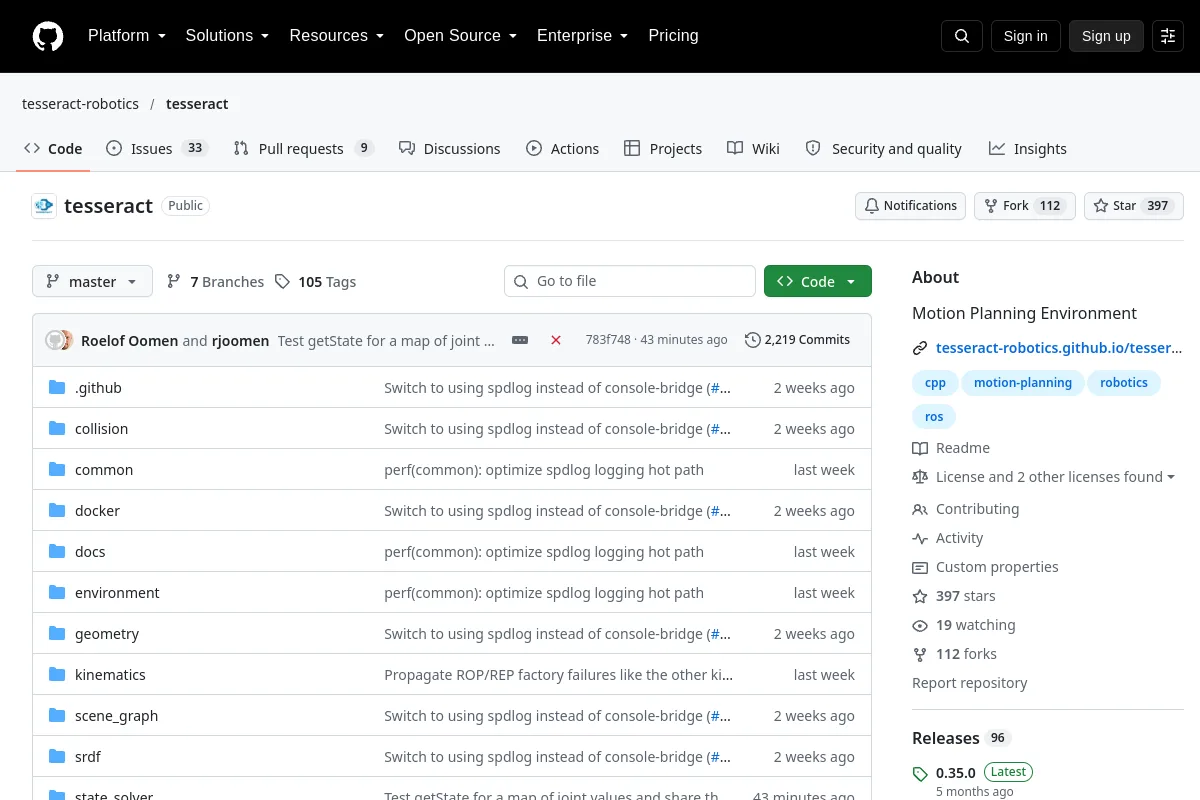Click the Go to file search field
This screenshot has width=1200, height=800.
[630, 282]
